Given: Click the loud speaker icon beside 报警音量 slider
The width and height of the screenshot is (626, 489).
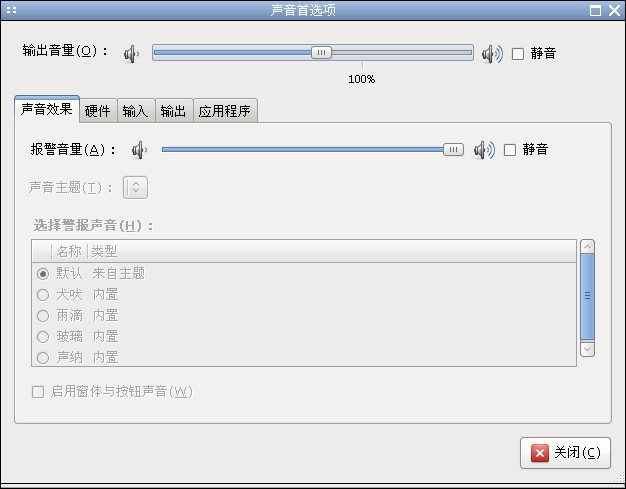Looking at the screenshot, I should [x=484, y=150].
